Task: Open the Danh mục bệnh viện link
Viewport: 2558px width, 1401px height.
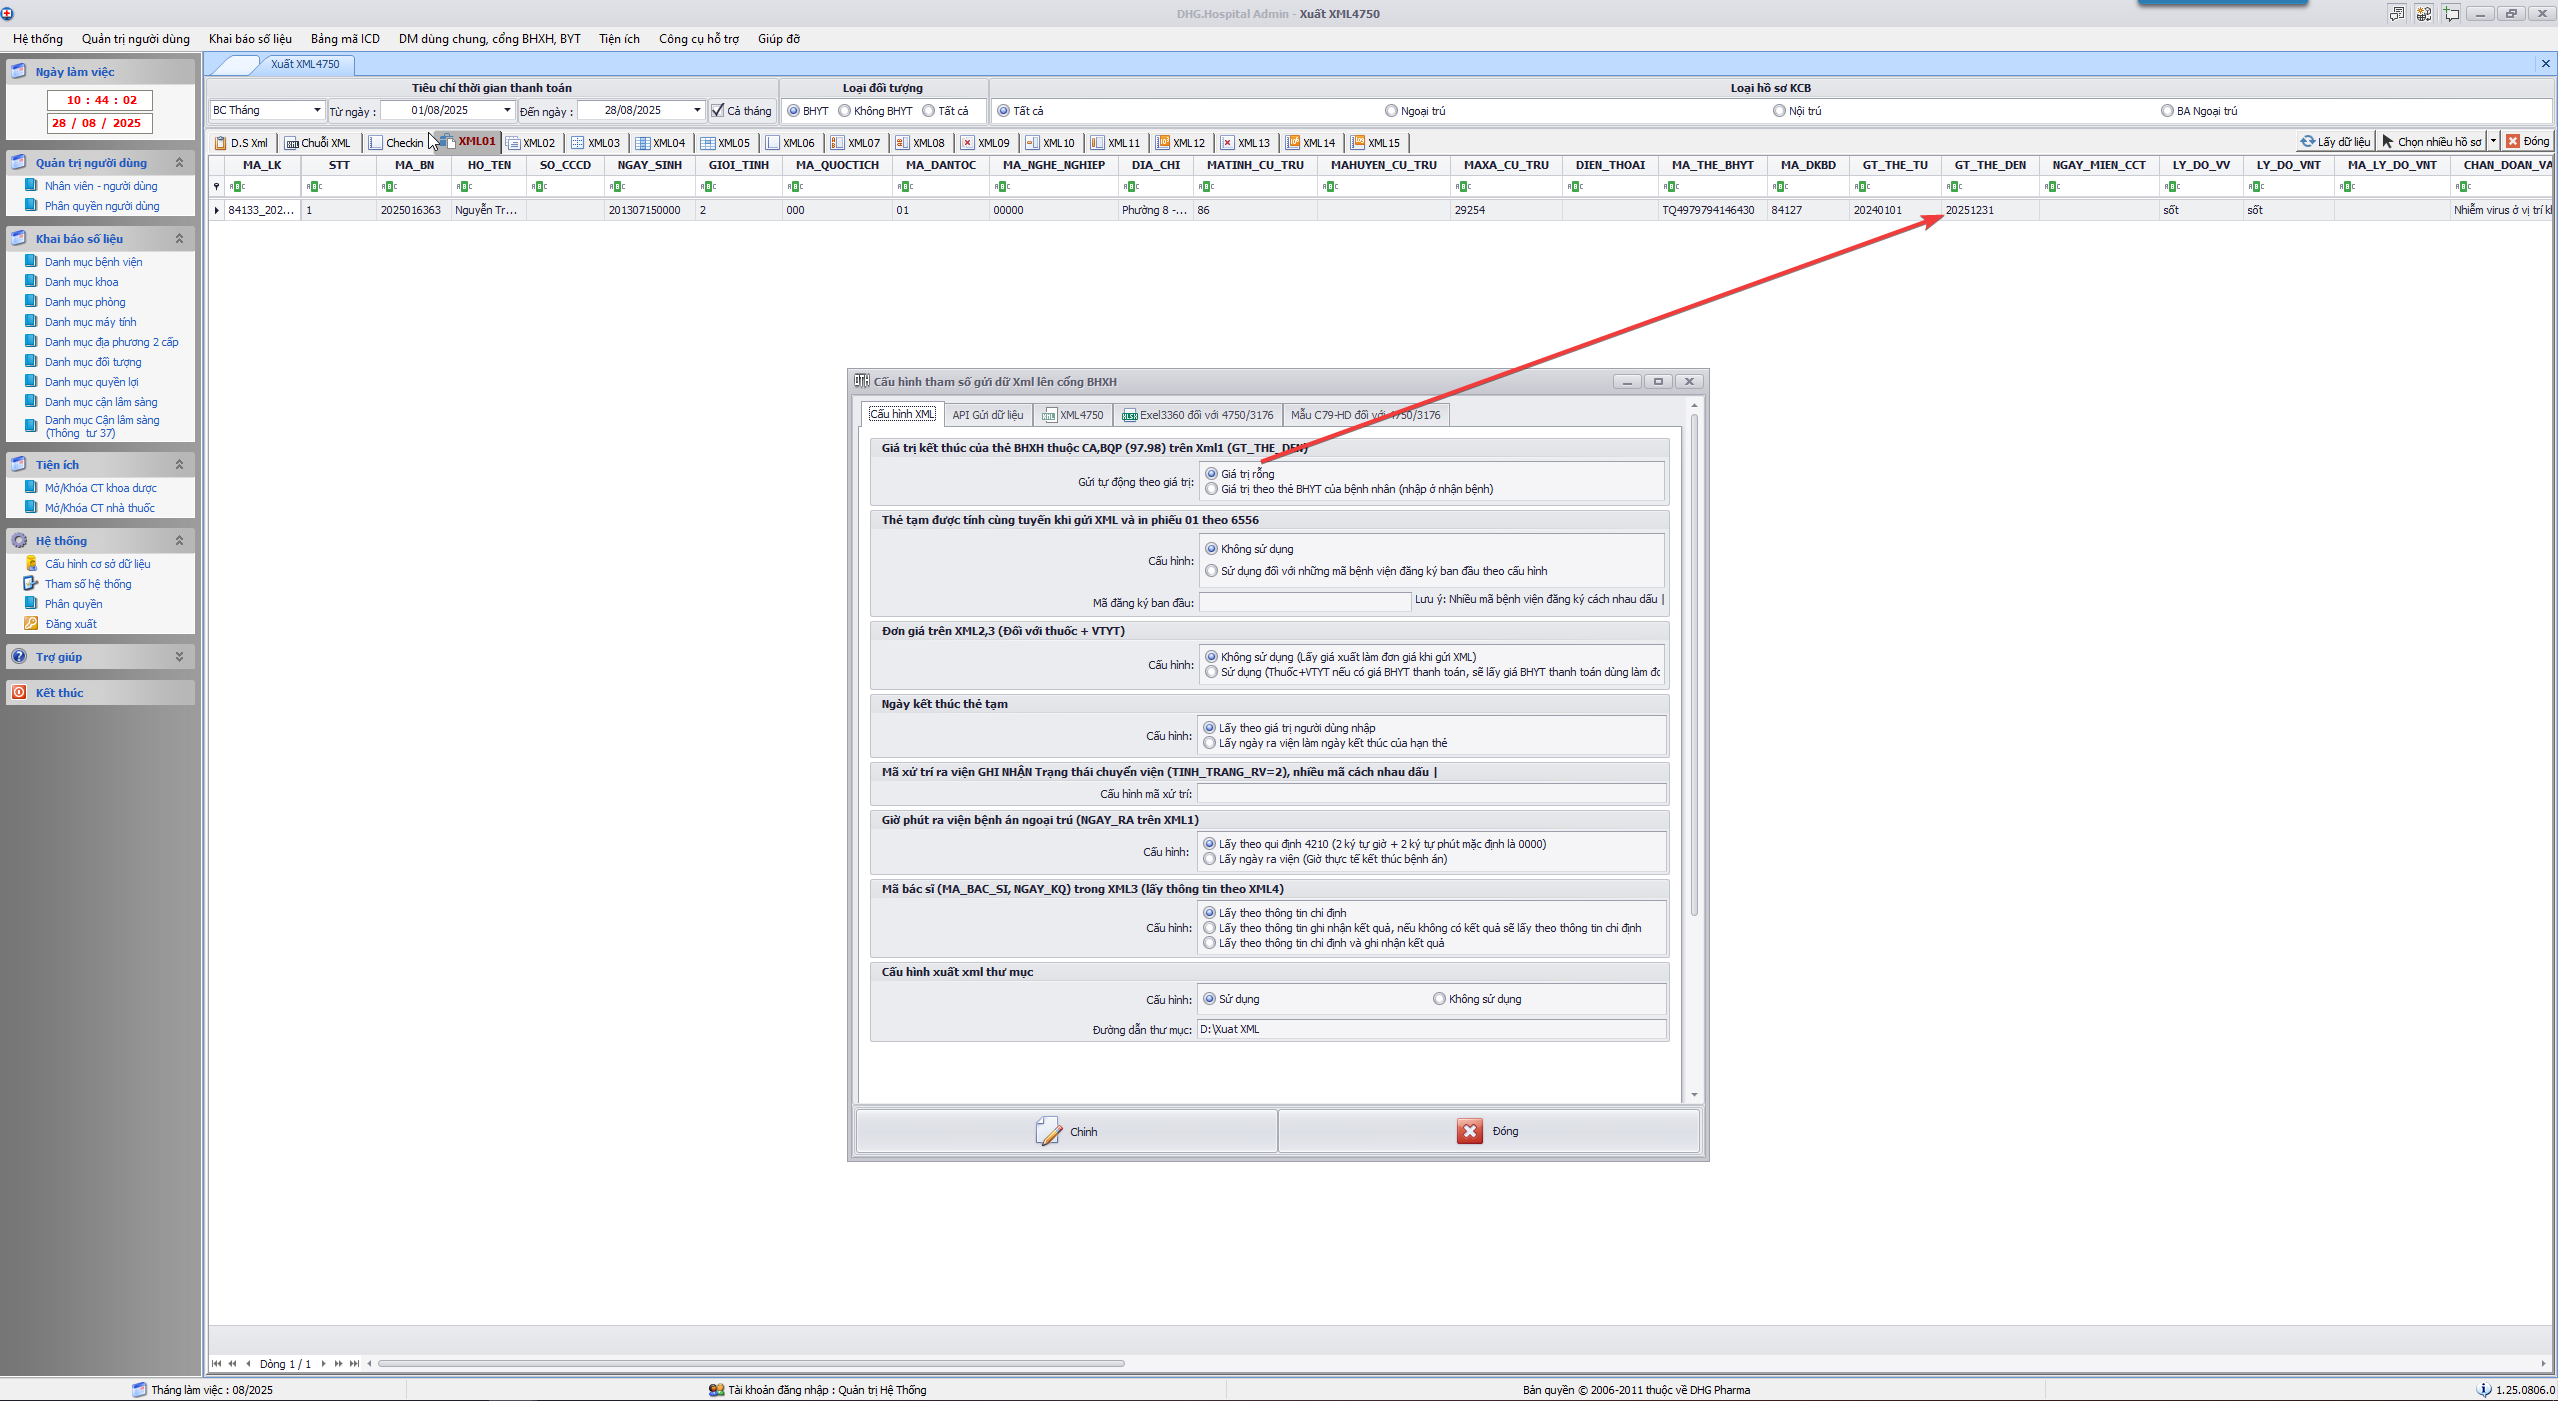Action: (x=93, y=261)
